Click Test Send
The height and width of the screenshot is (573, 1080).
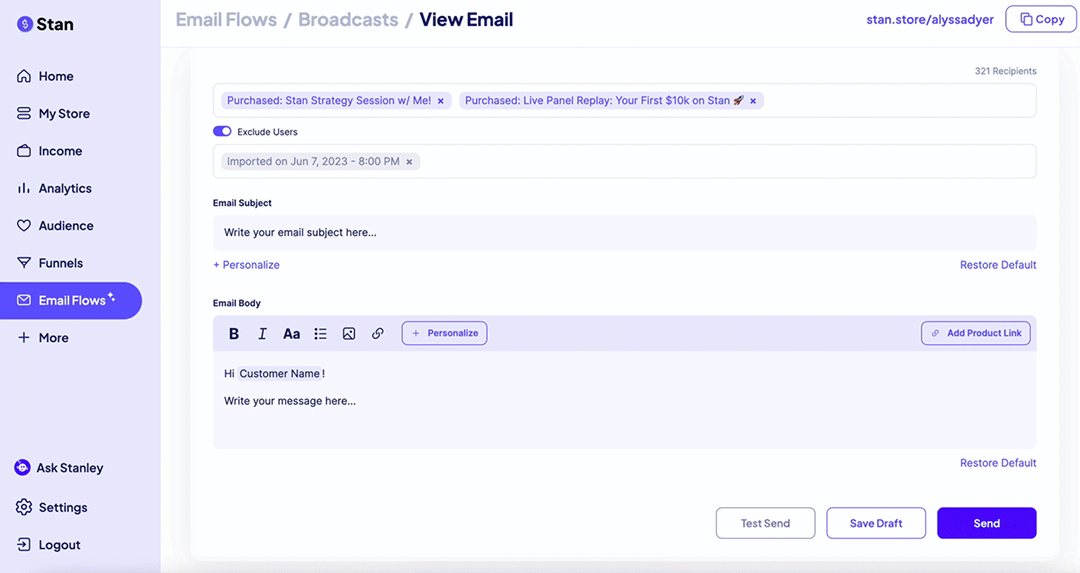tap(765, 523)
